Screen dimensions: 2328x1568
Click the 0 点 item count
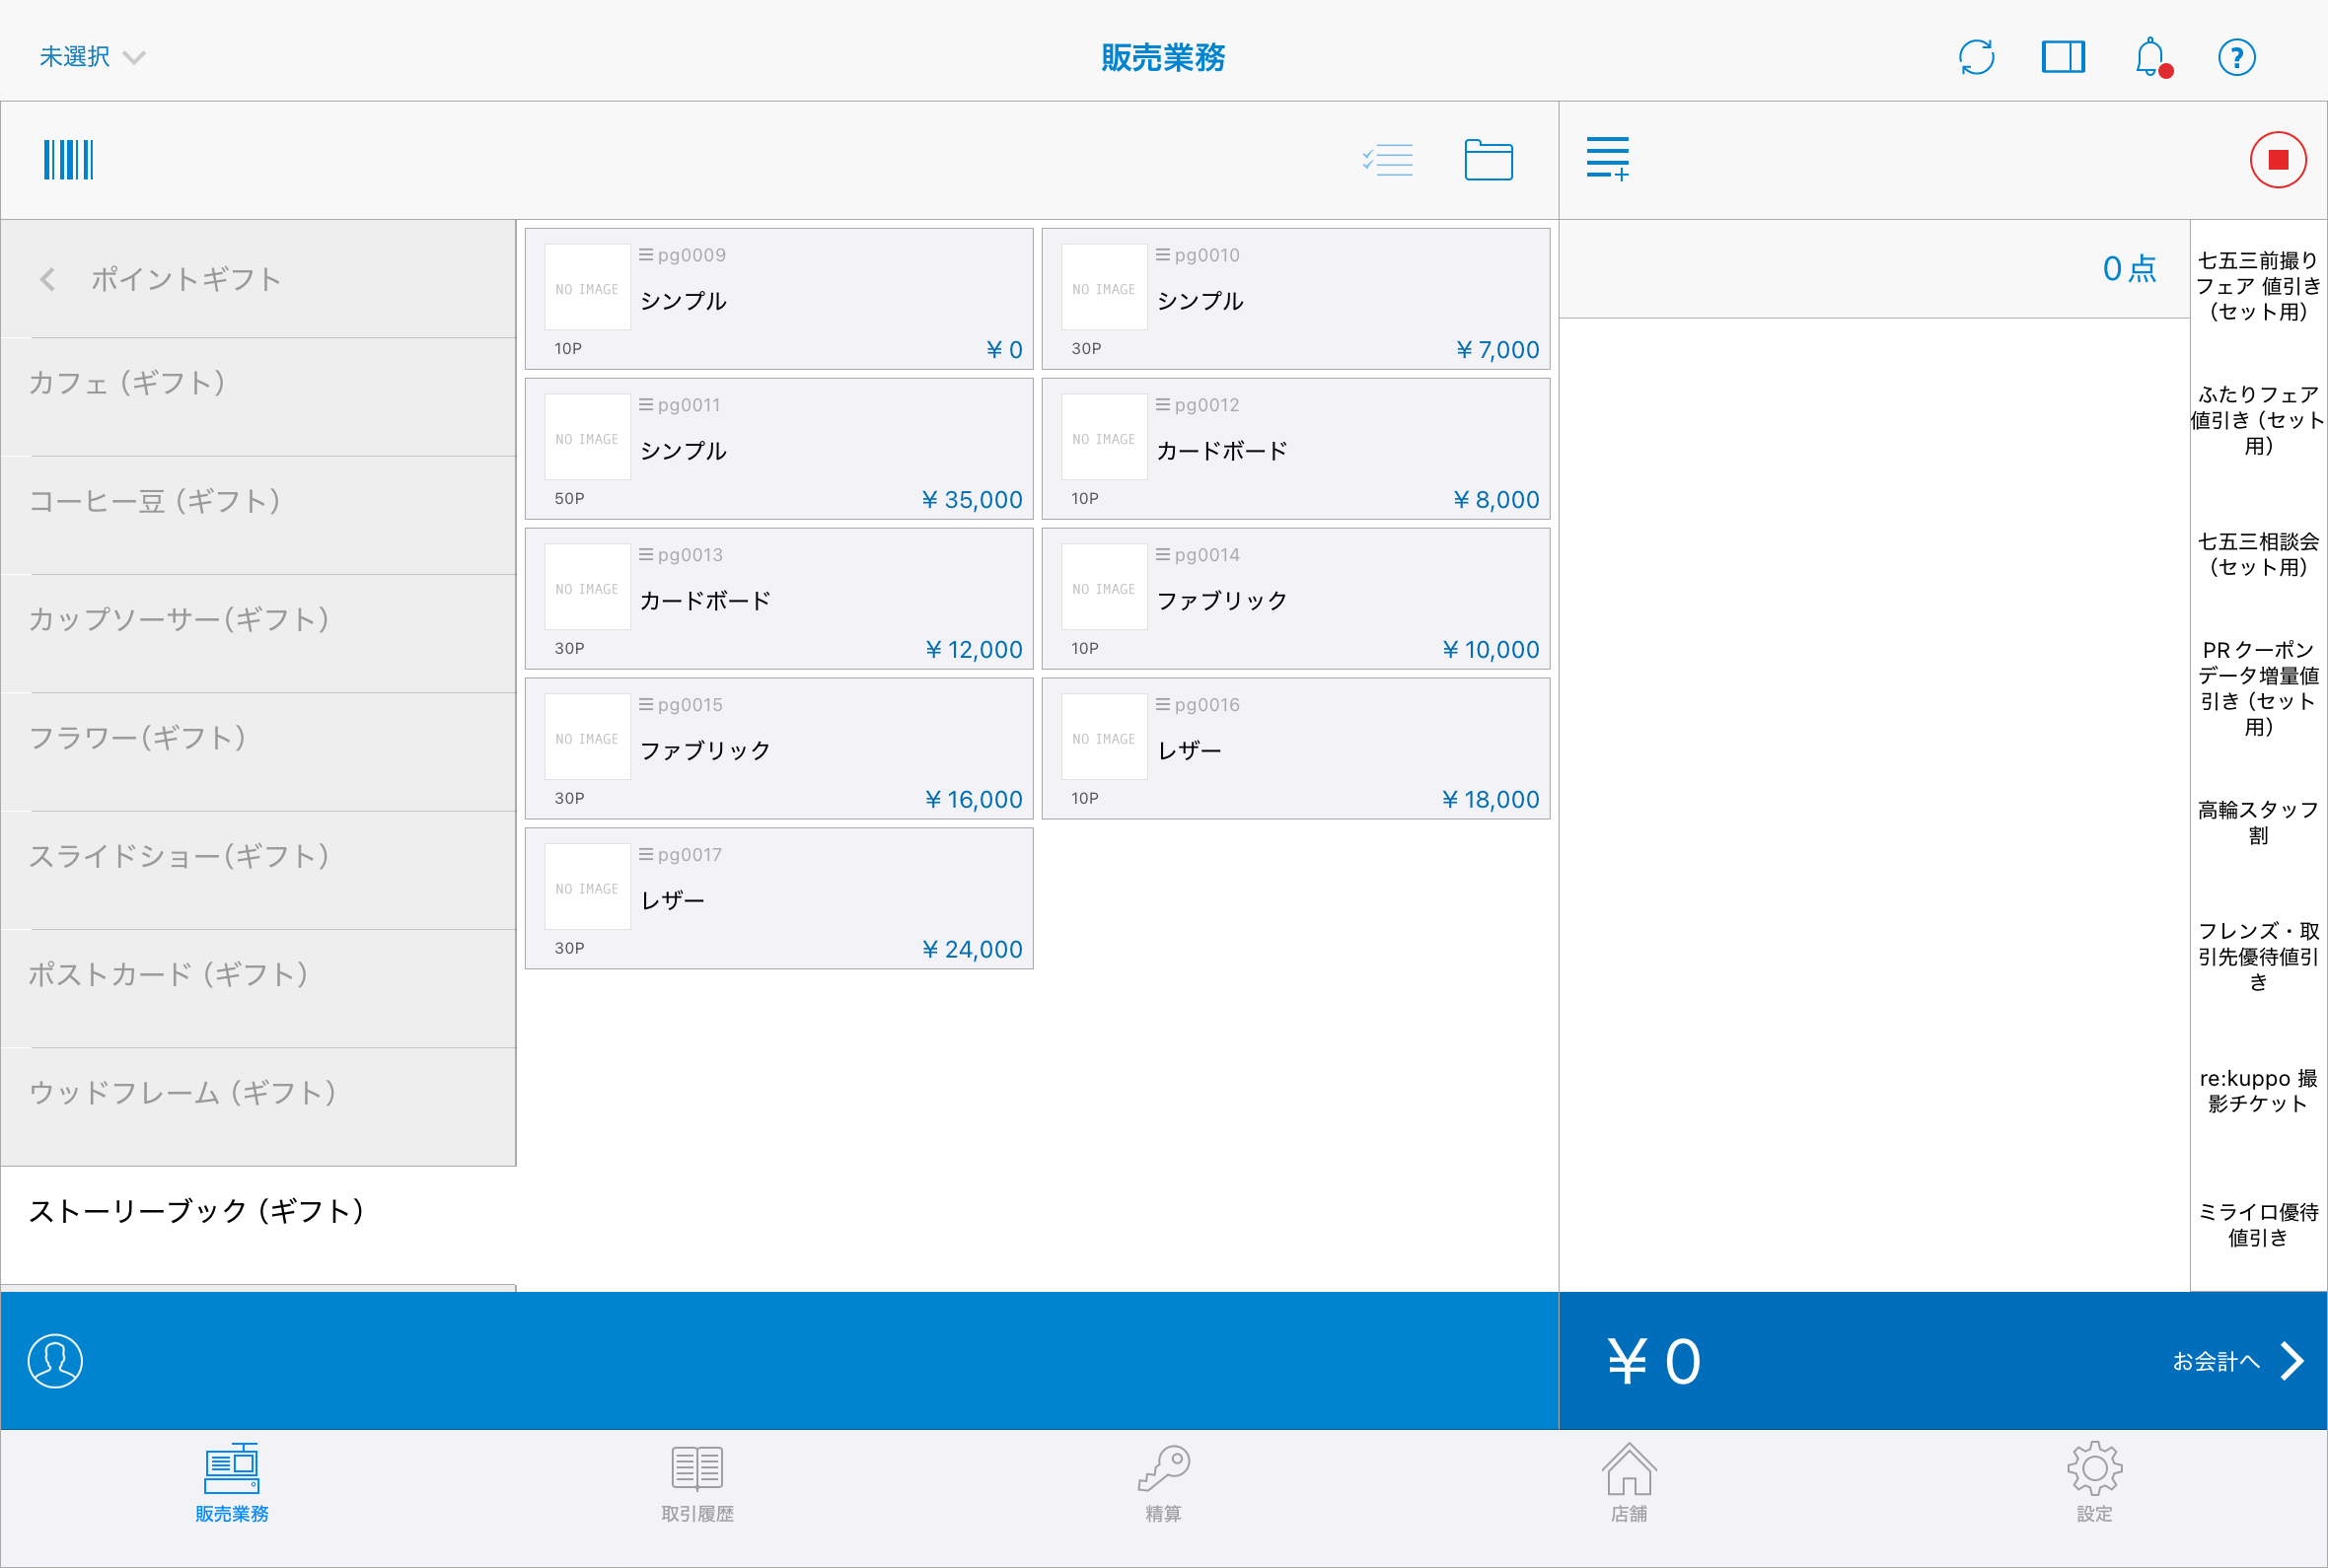click(x=2129, y=268)
